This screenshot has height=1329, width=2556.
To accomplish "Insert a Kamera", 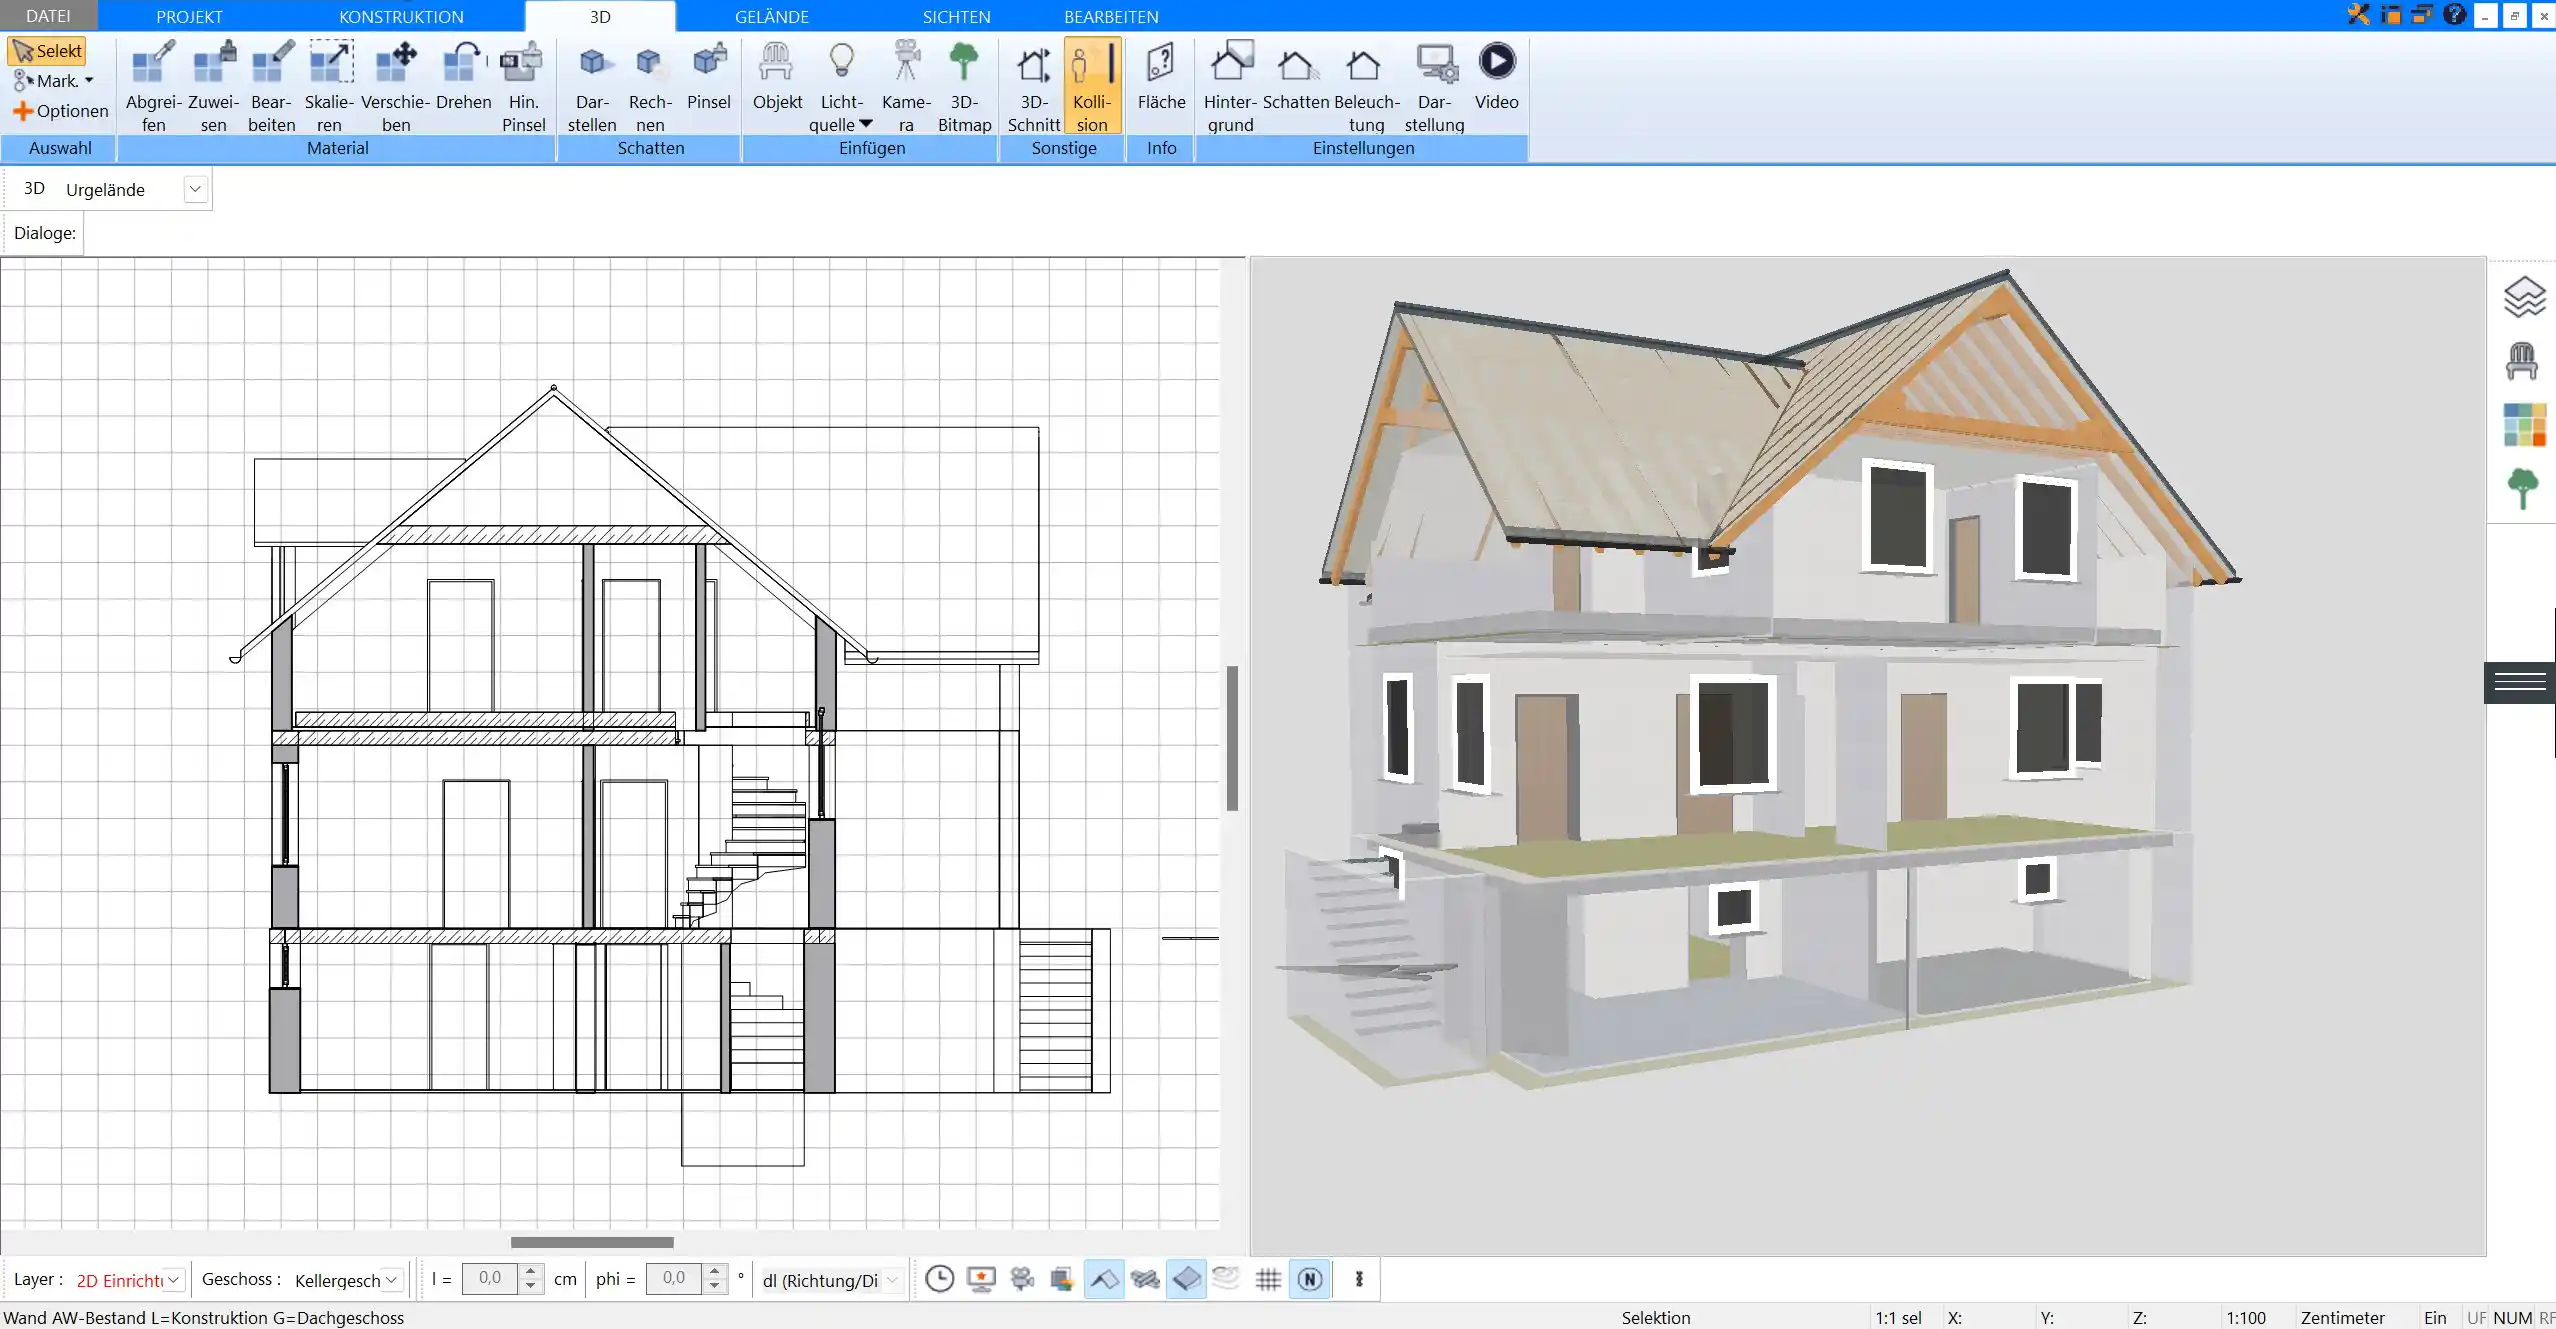I will point(906,86).
